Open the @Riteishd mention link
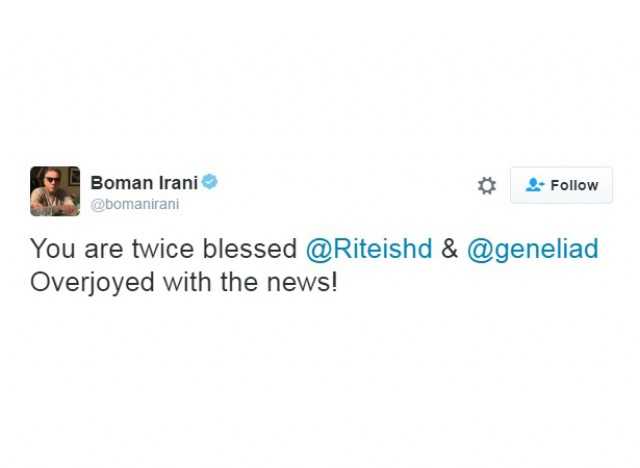The height and width of the screenshot is (468, 640). (369, 248)
